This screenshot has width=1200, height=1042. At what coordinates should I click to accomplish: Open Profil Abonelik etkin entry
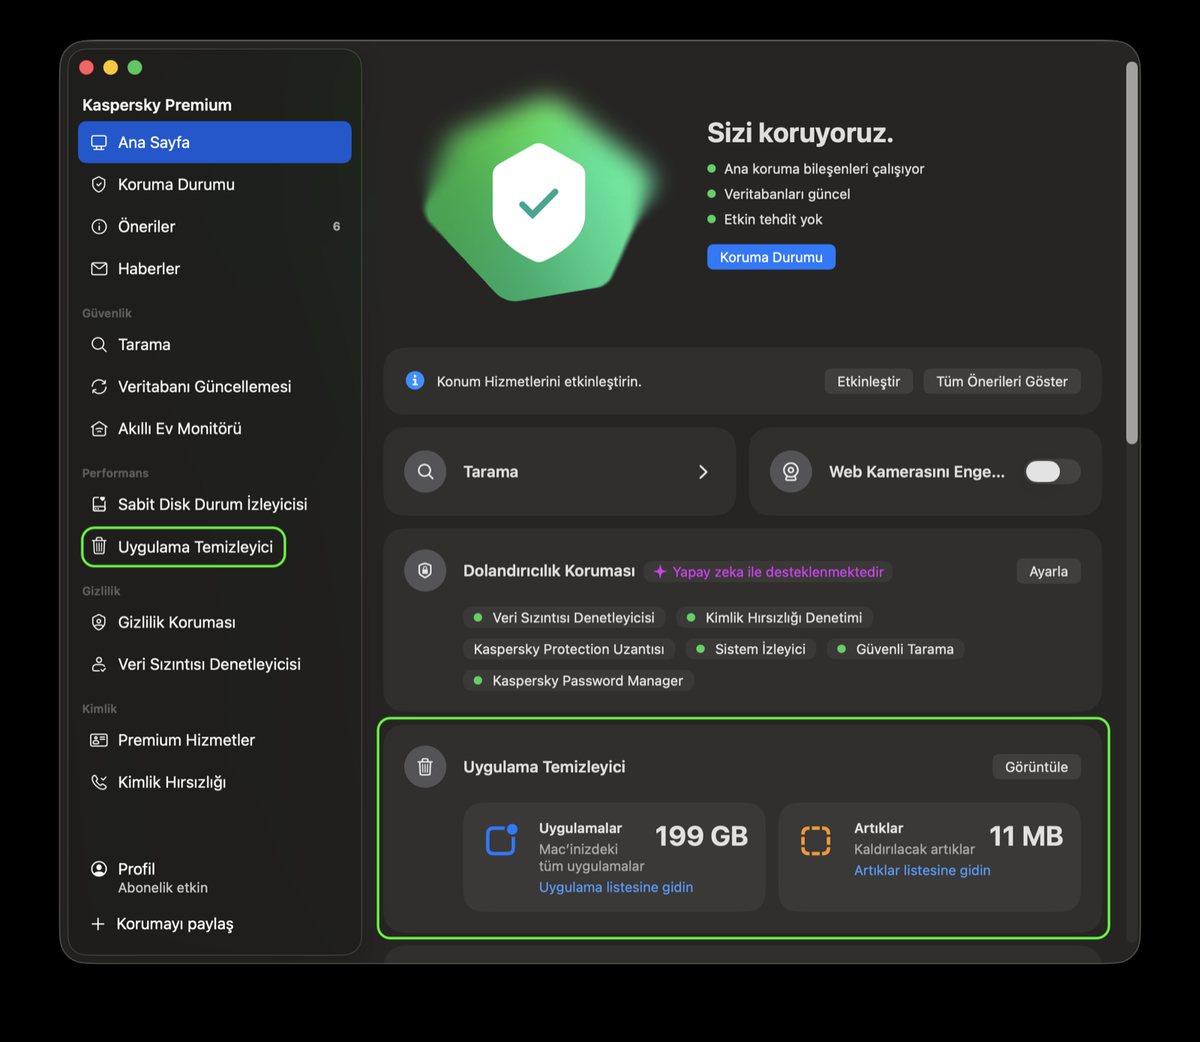[x=163, y=877]
